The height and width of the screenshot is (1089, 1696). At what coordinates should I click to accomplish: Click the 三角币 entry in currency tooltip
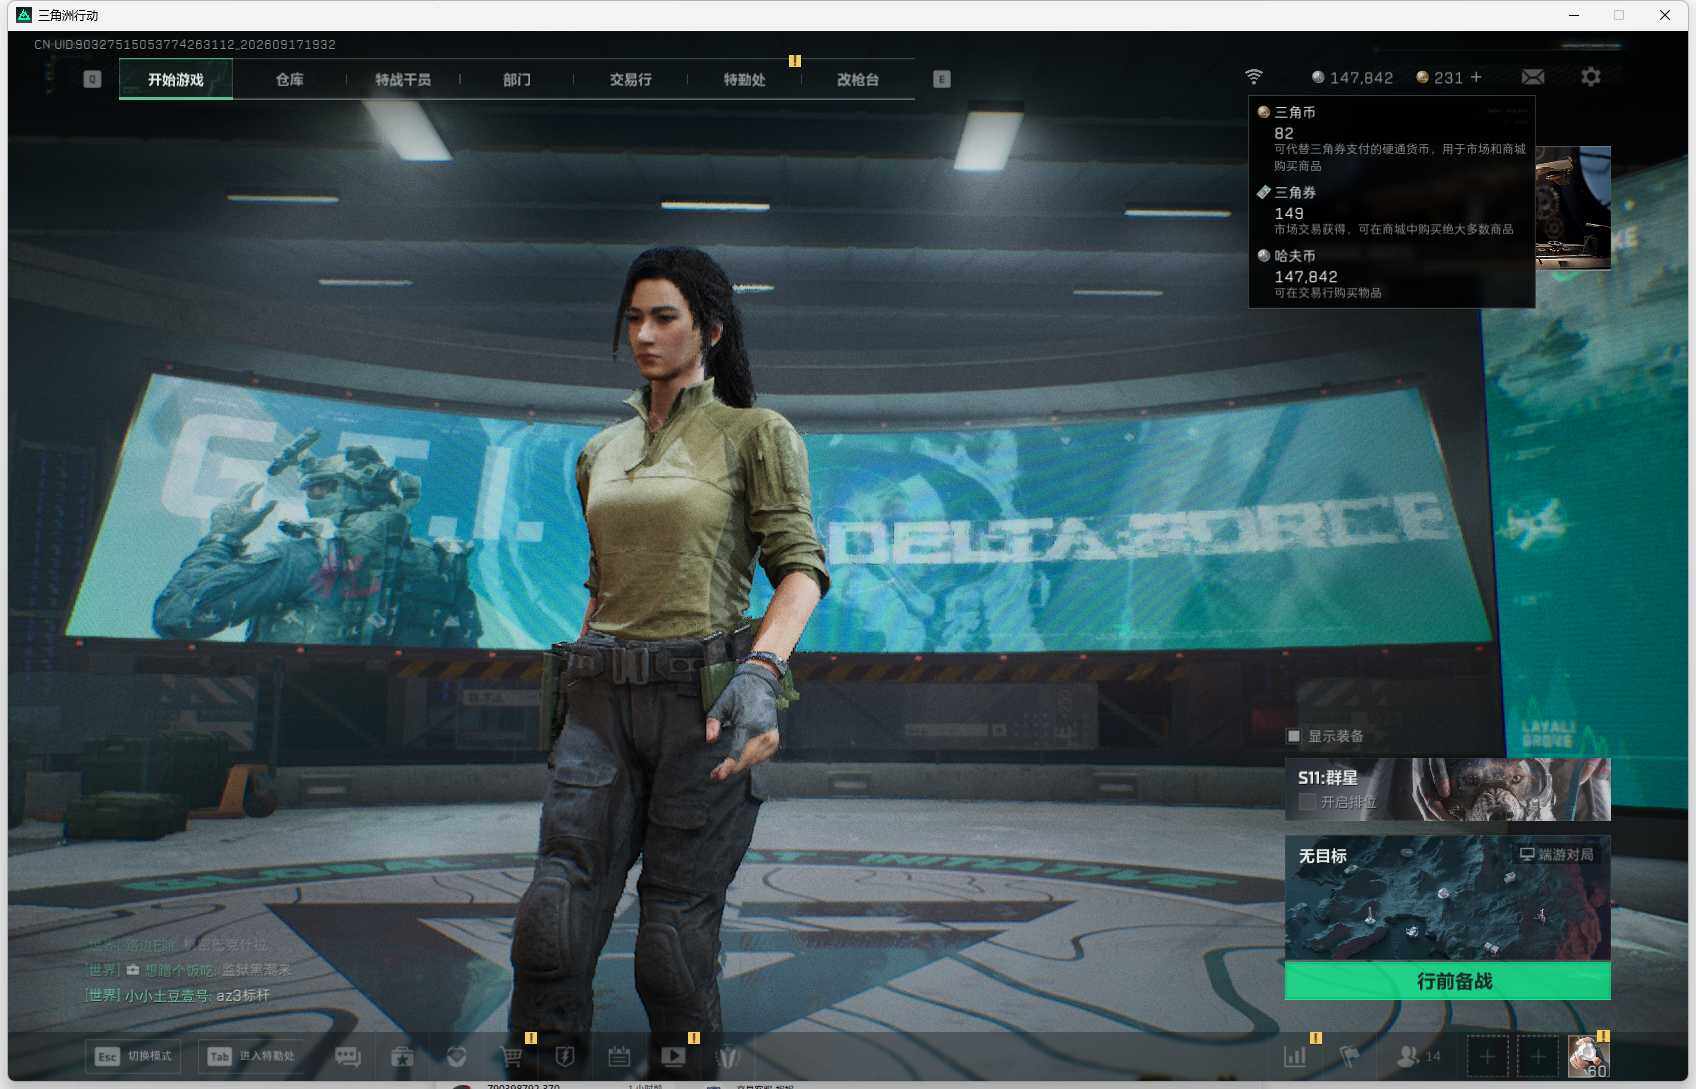[1392, 138]
